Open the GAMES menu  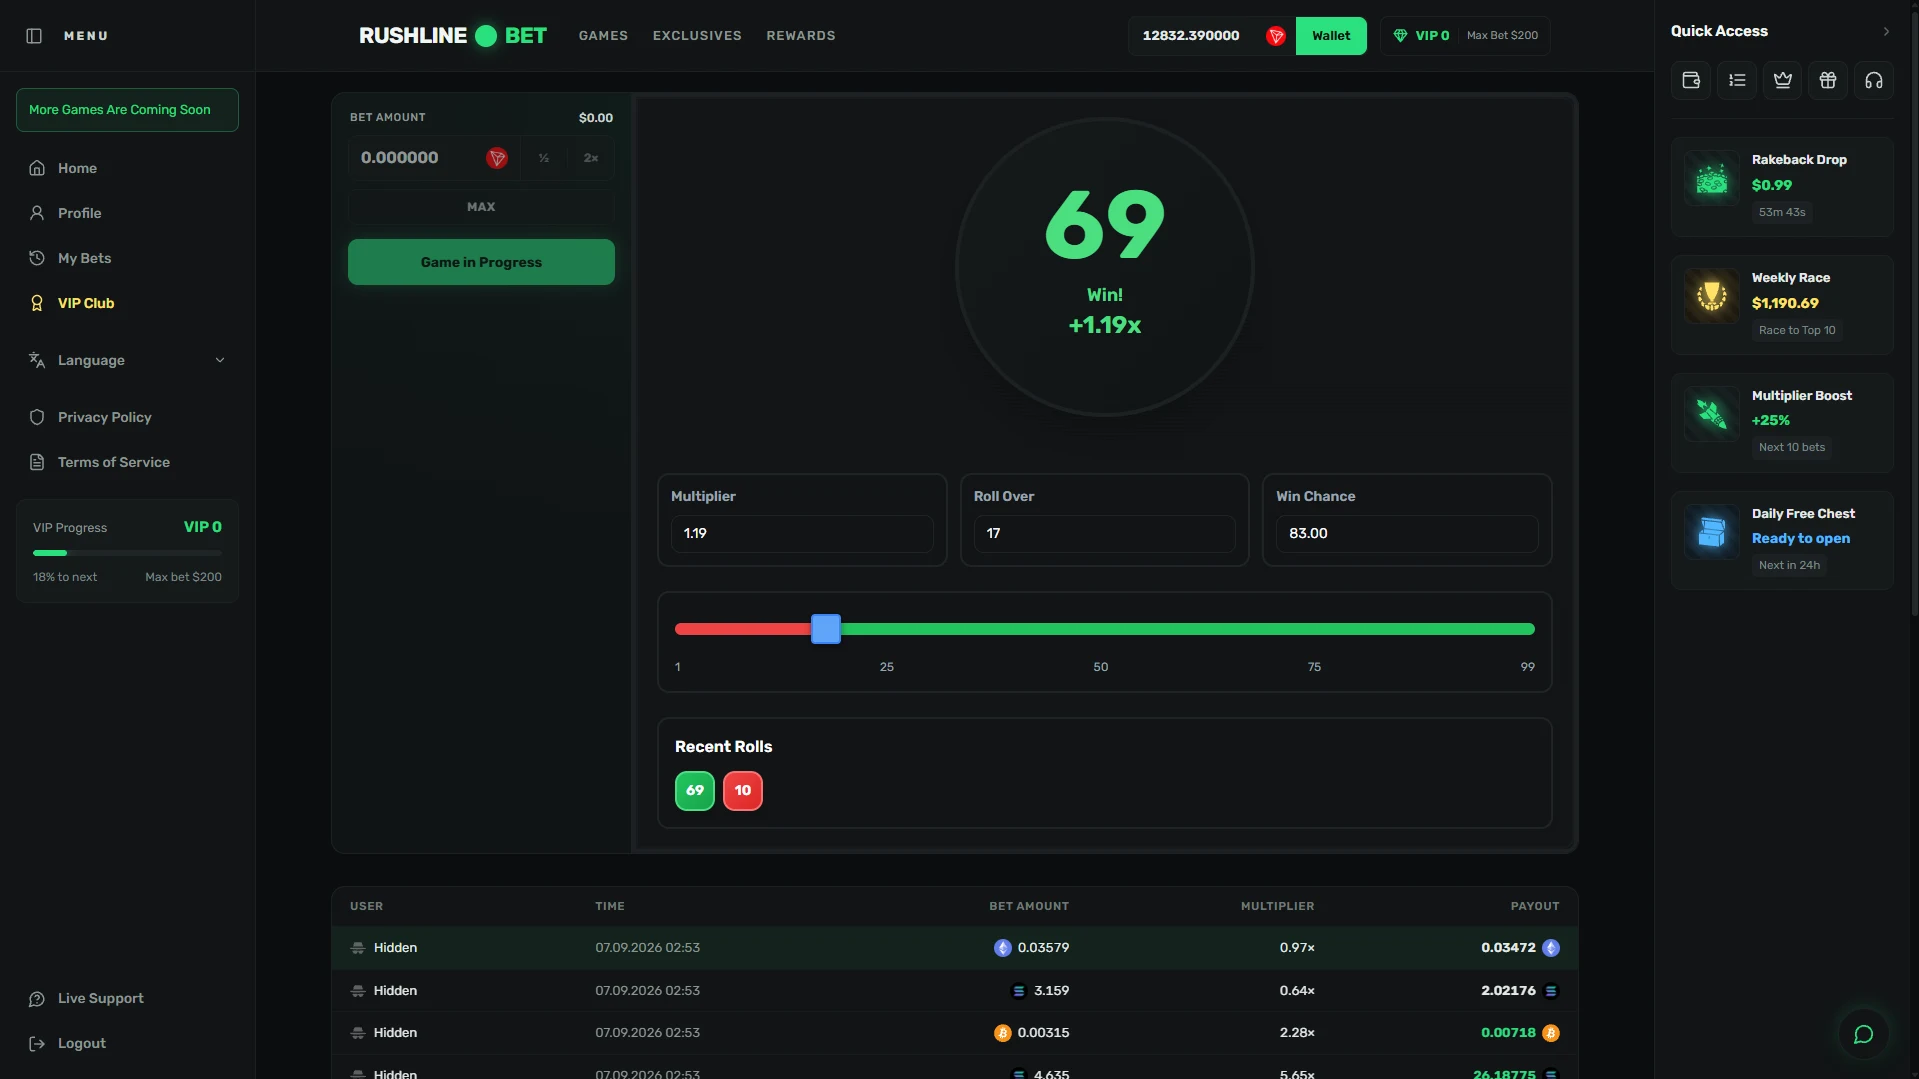[603, 36]
